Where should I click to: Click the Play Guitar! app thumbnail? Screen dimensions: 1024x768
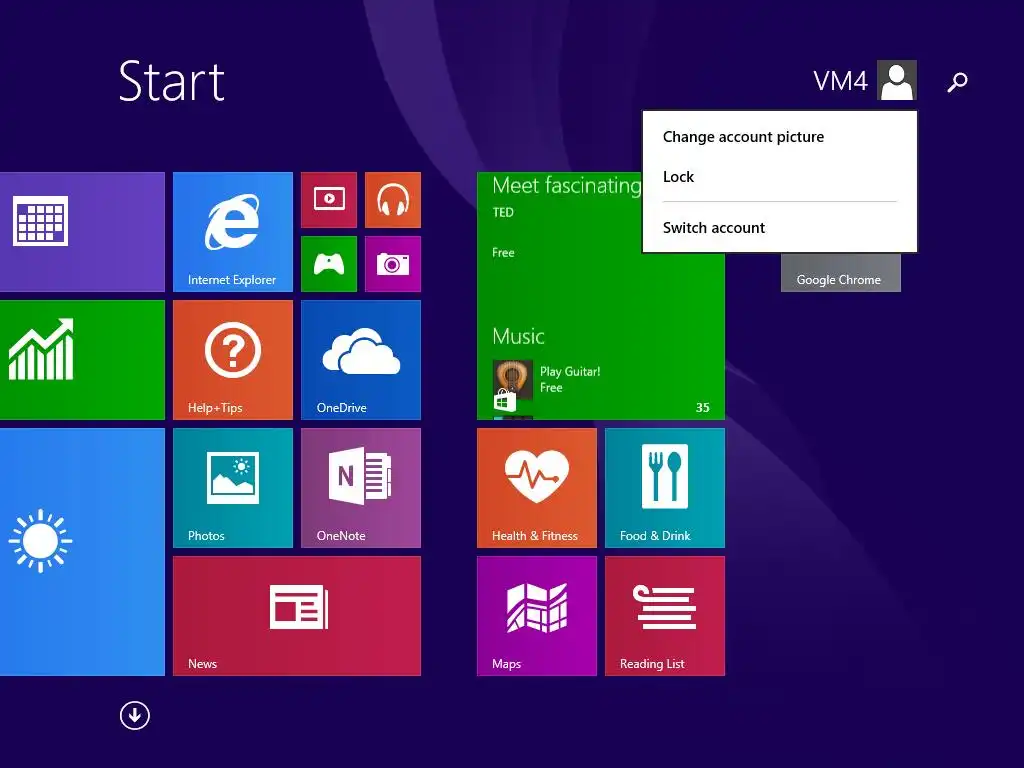point(513,379)
